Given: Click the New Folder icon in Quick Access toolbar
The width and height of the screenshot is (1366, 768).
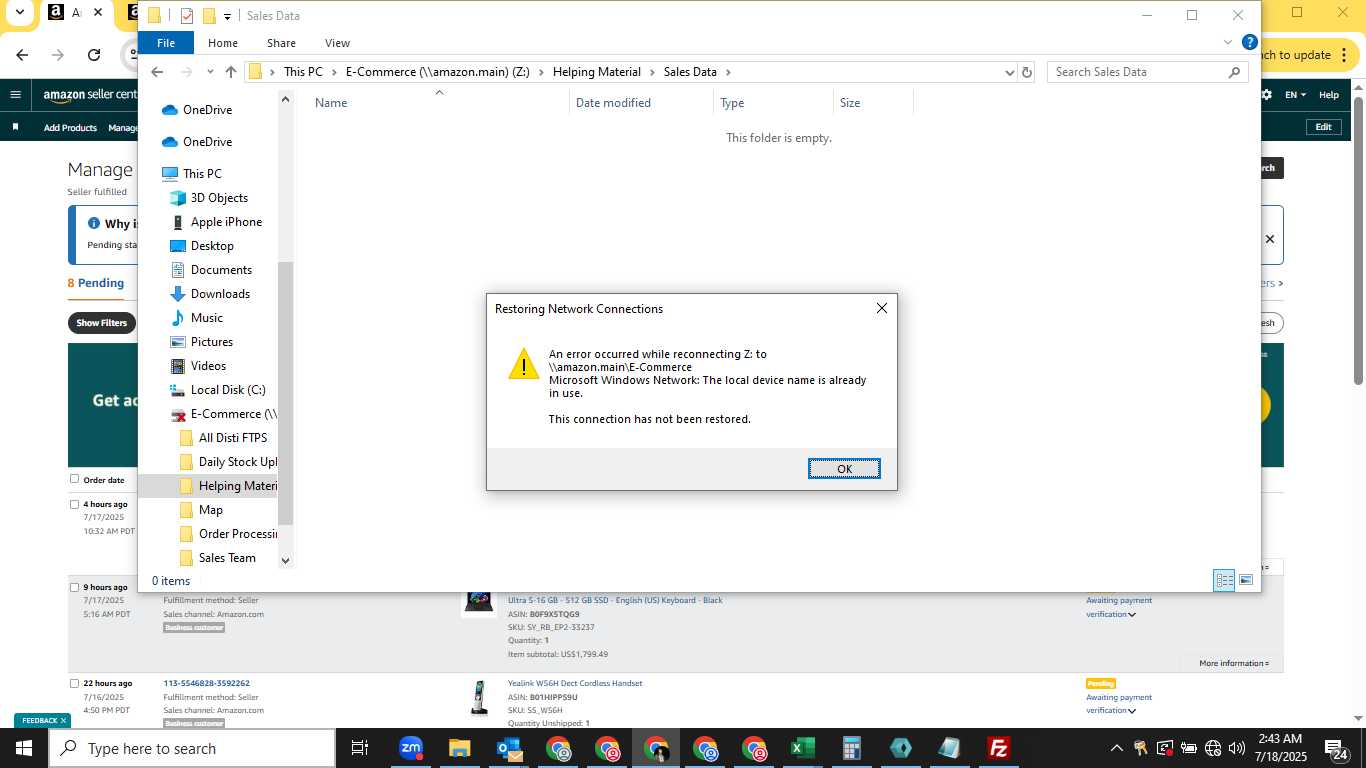Looking at the screenshot, I should [209, 16].
